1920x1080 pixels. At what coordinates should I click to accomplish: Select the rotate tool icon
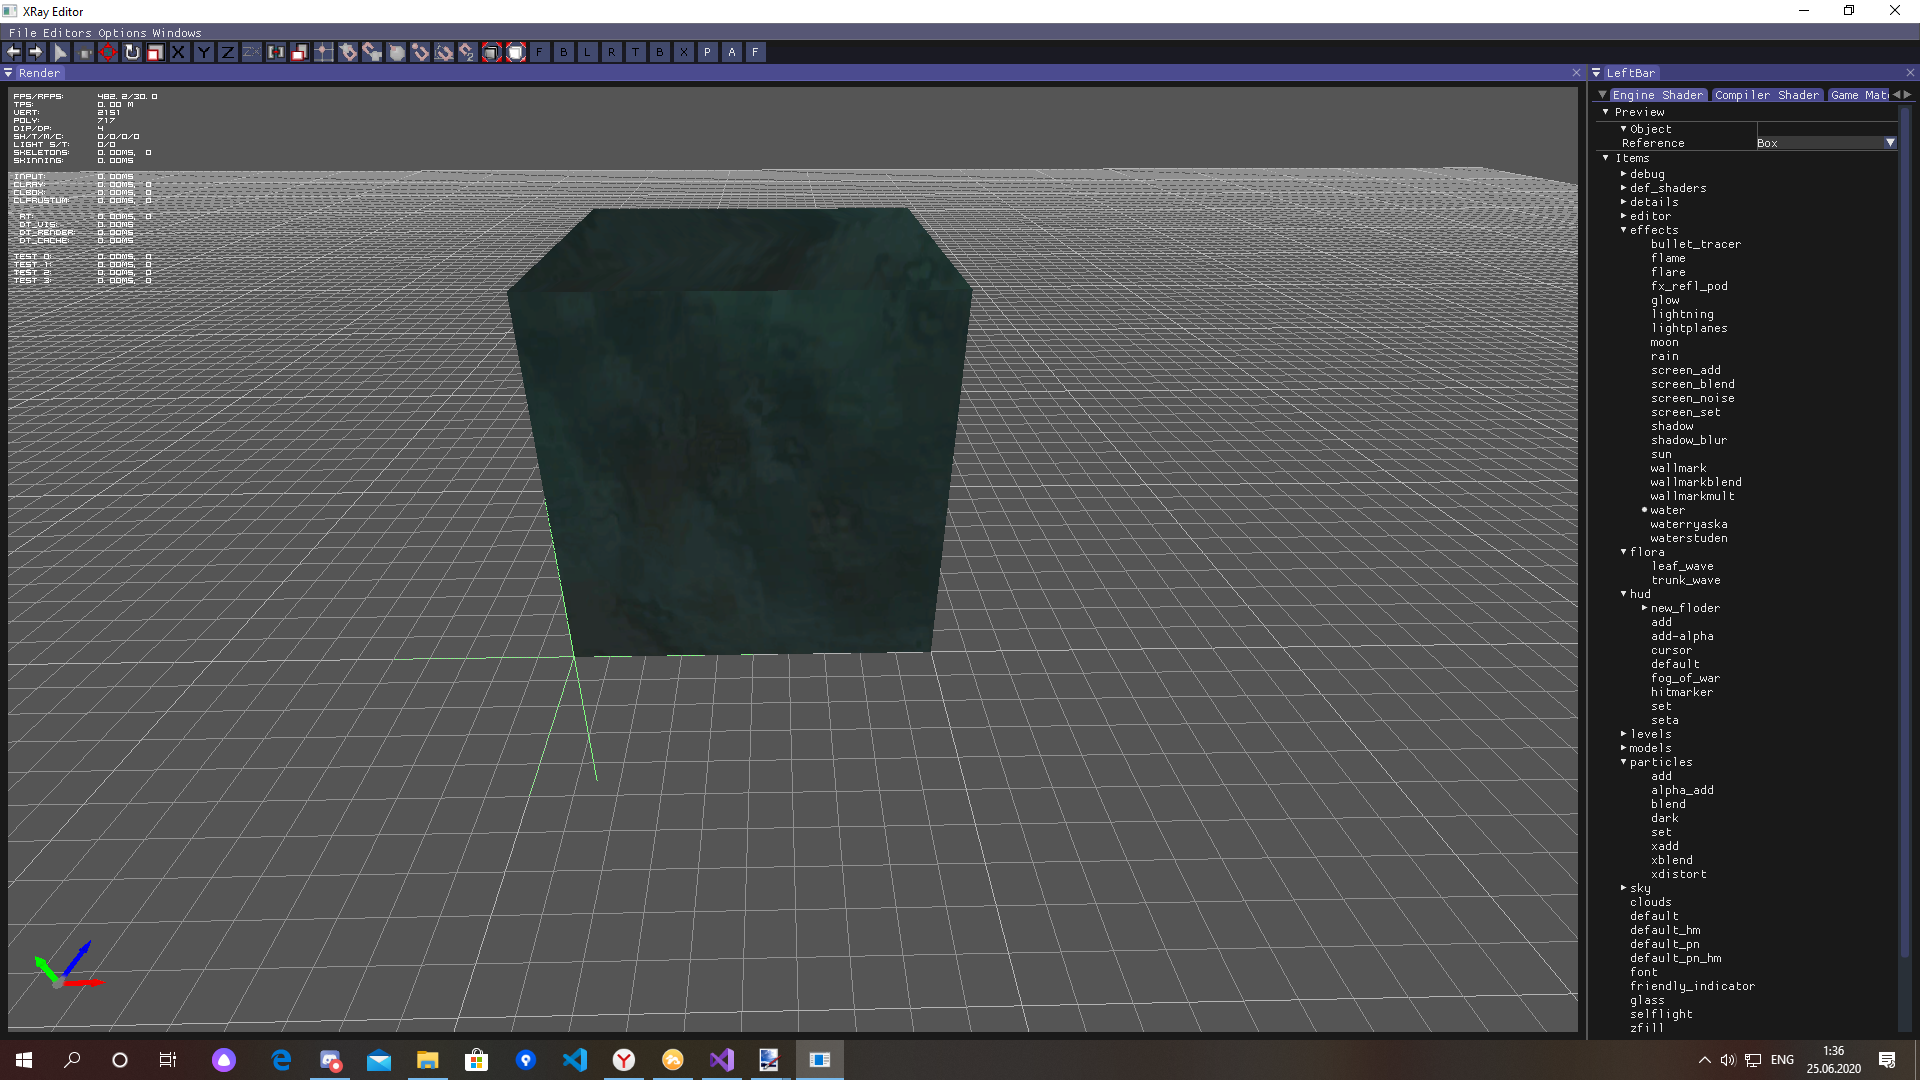point(132,52)
